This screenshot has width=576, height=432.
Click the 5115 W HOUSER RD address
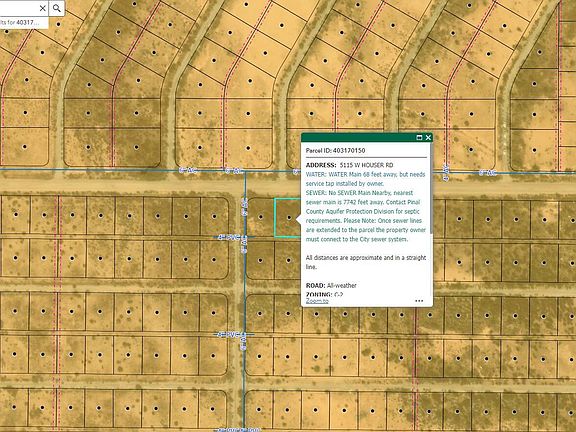[x=366, y=165]
